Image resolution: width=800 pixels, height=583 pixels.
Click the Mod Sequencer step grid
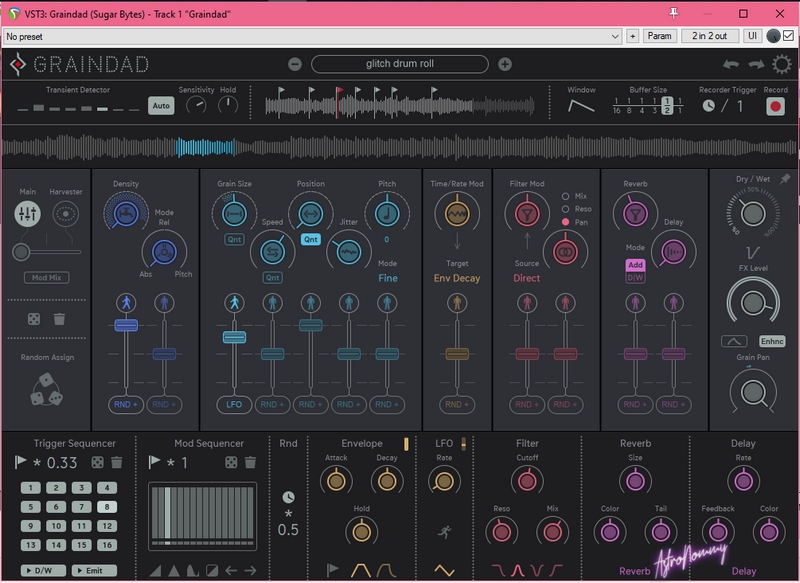coord(203,516)
